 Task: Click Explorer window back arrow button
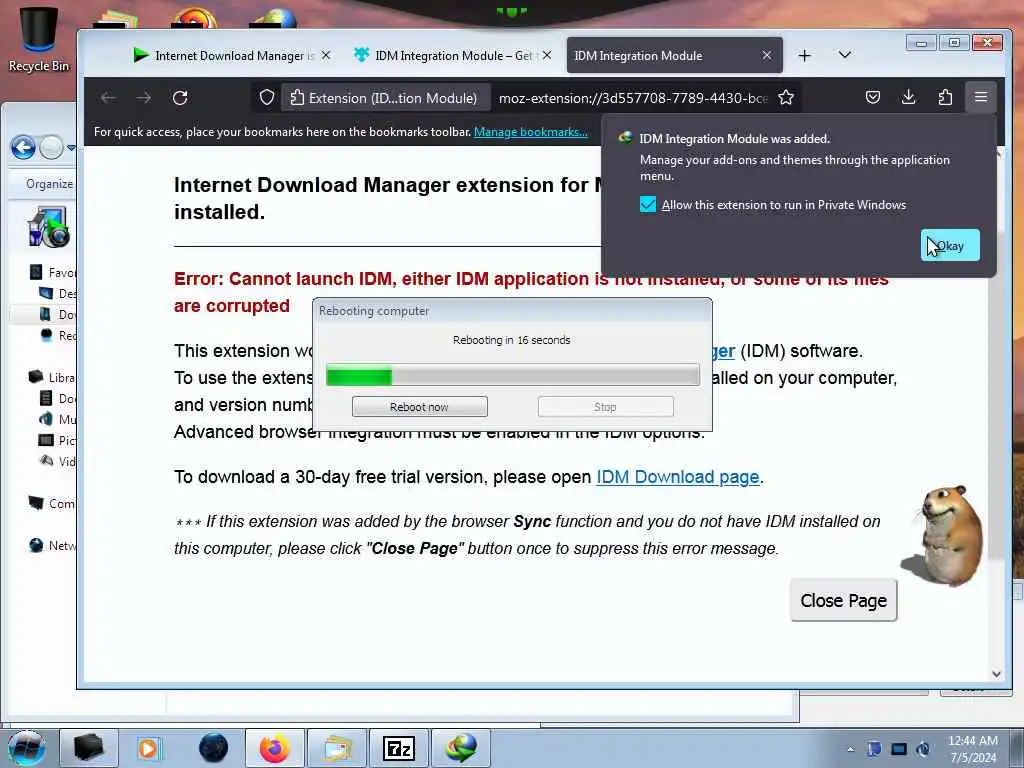tap(24, 148)
